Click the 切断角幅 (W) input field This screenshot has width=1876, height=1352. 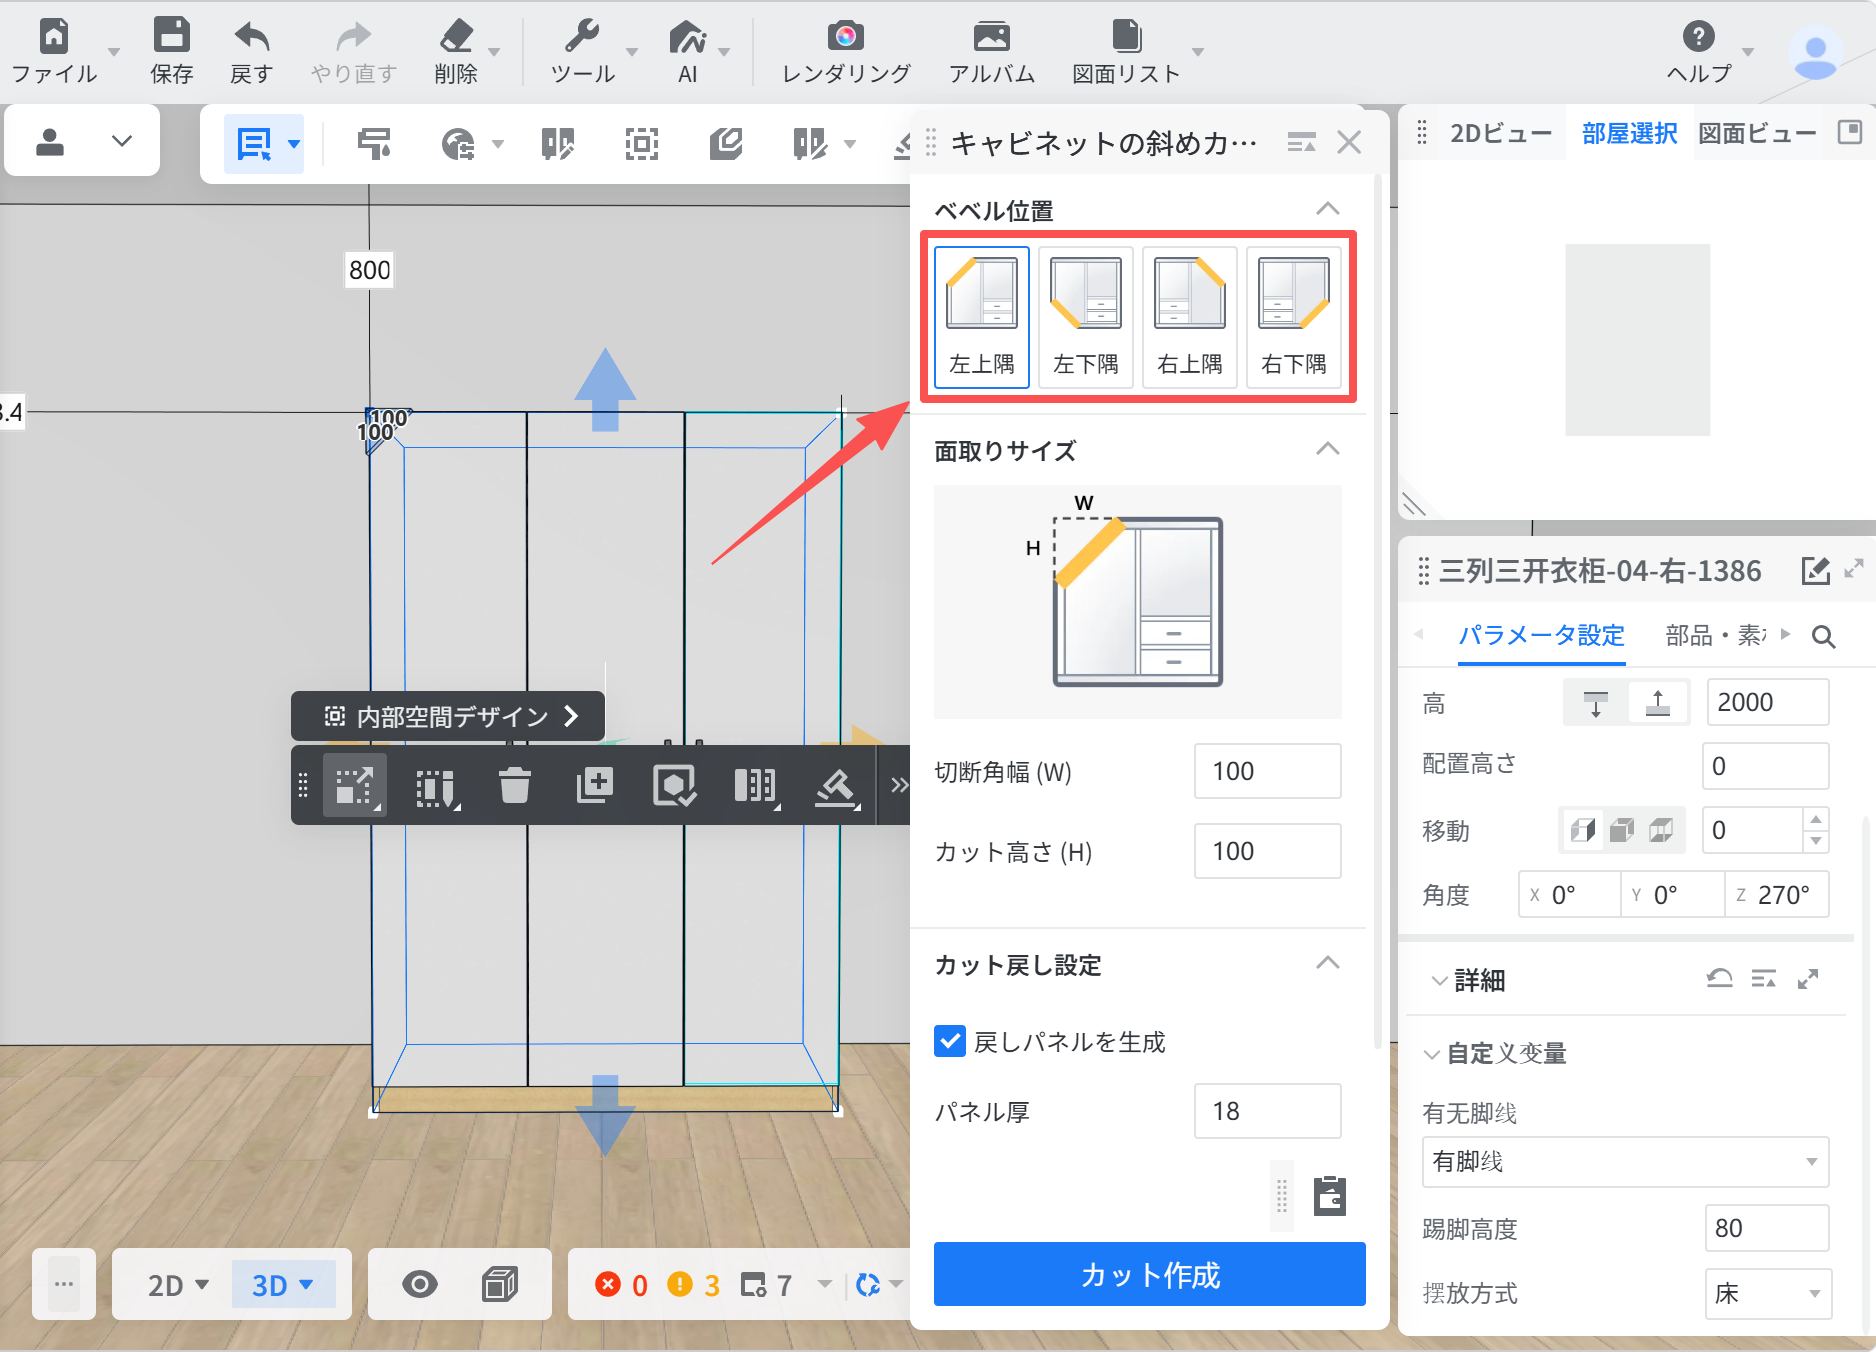(1267, 771)
